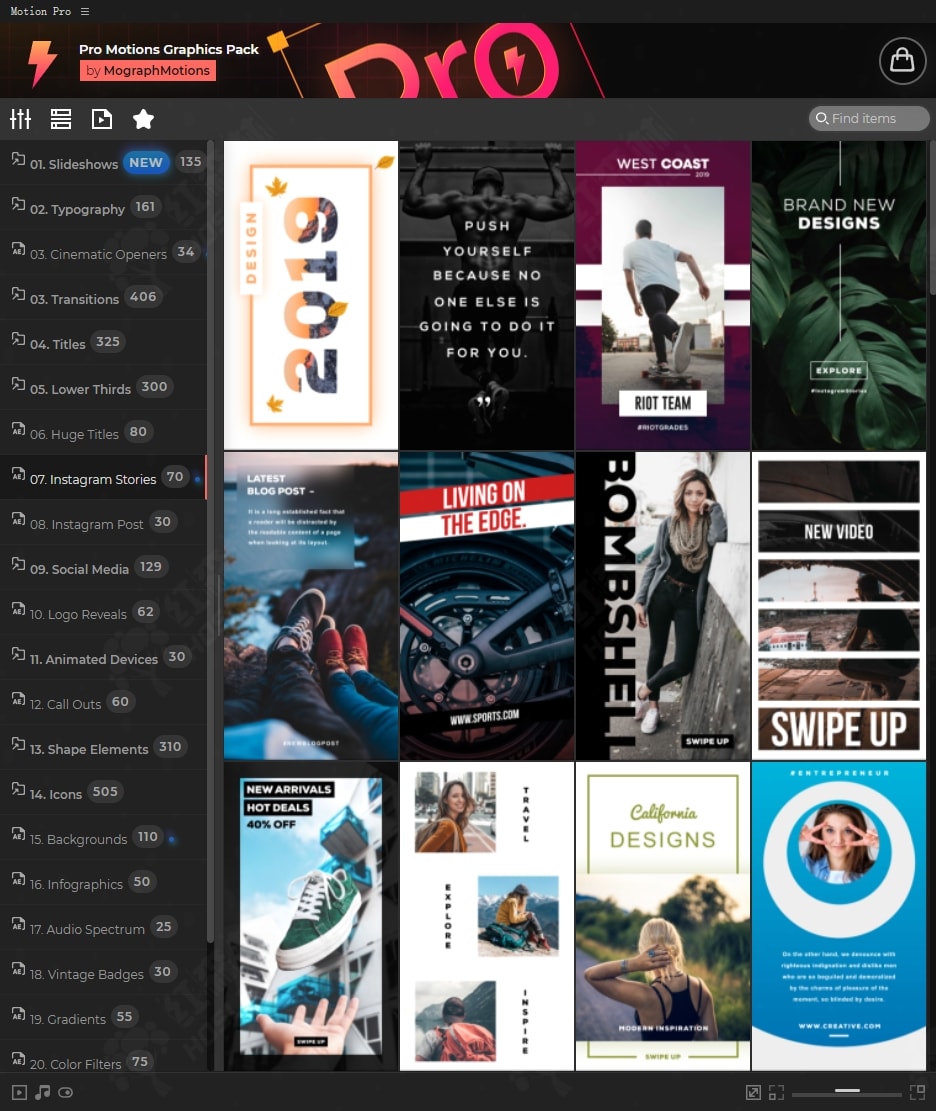Open 11. Animated Devices category
Viewport: 936px width, 1111px height.
(x=103, y=658)
